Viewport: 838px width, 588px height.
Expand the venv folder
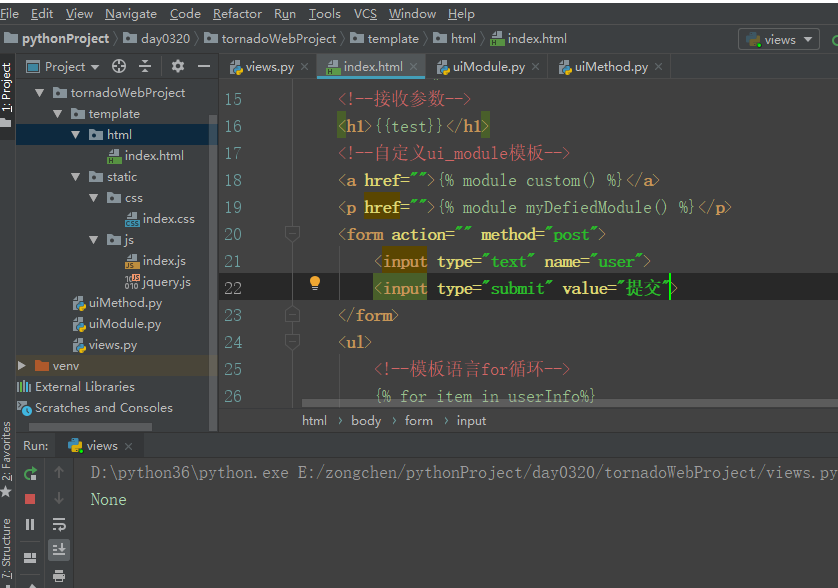click(22, 366)
